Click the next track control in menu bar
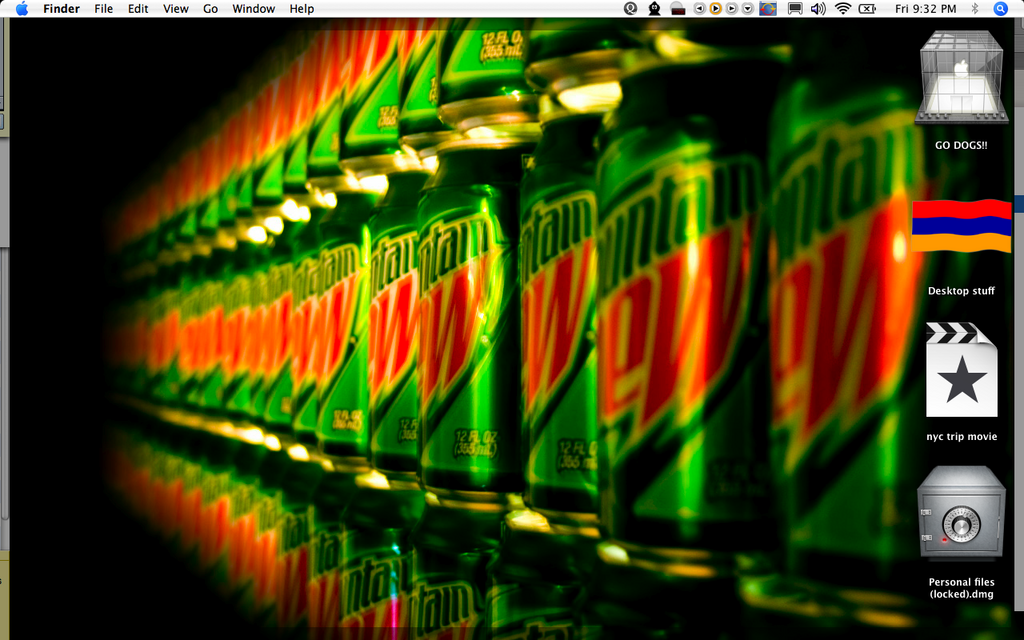The width and height of the screenshot is (1024, 640). coord(732,8)
